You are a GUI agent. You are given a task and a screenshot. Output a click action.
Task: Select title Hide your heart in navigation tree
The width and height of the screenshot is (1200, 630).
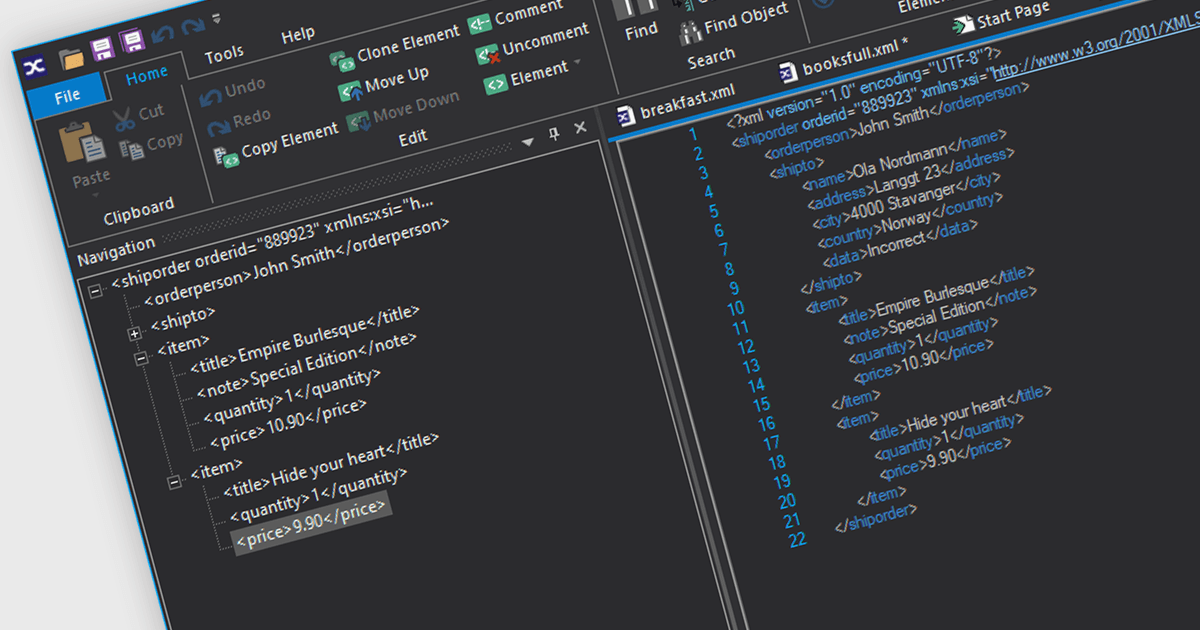tap(331, 464)
